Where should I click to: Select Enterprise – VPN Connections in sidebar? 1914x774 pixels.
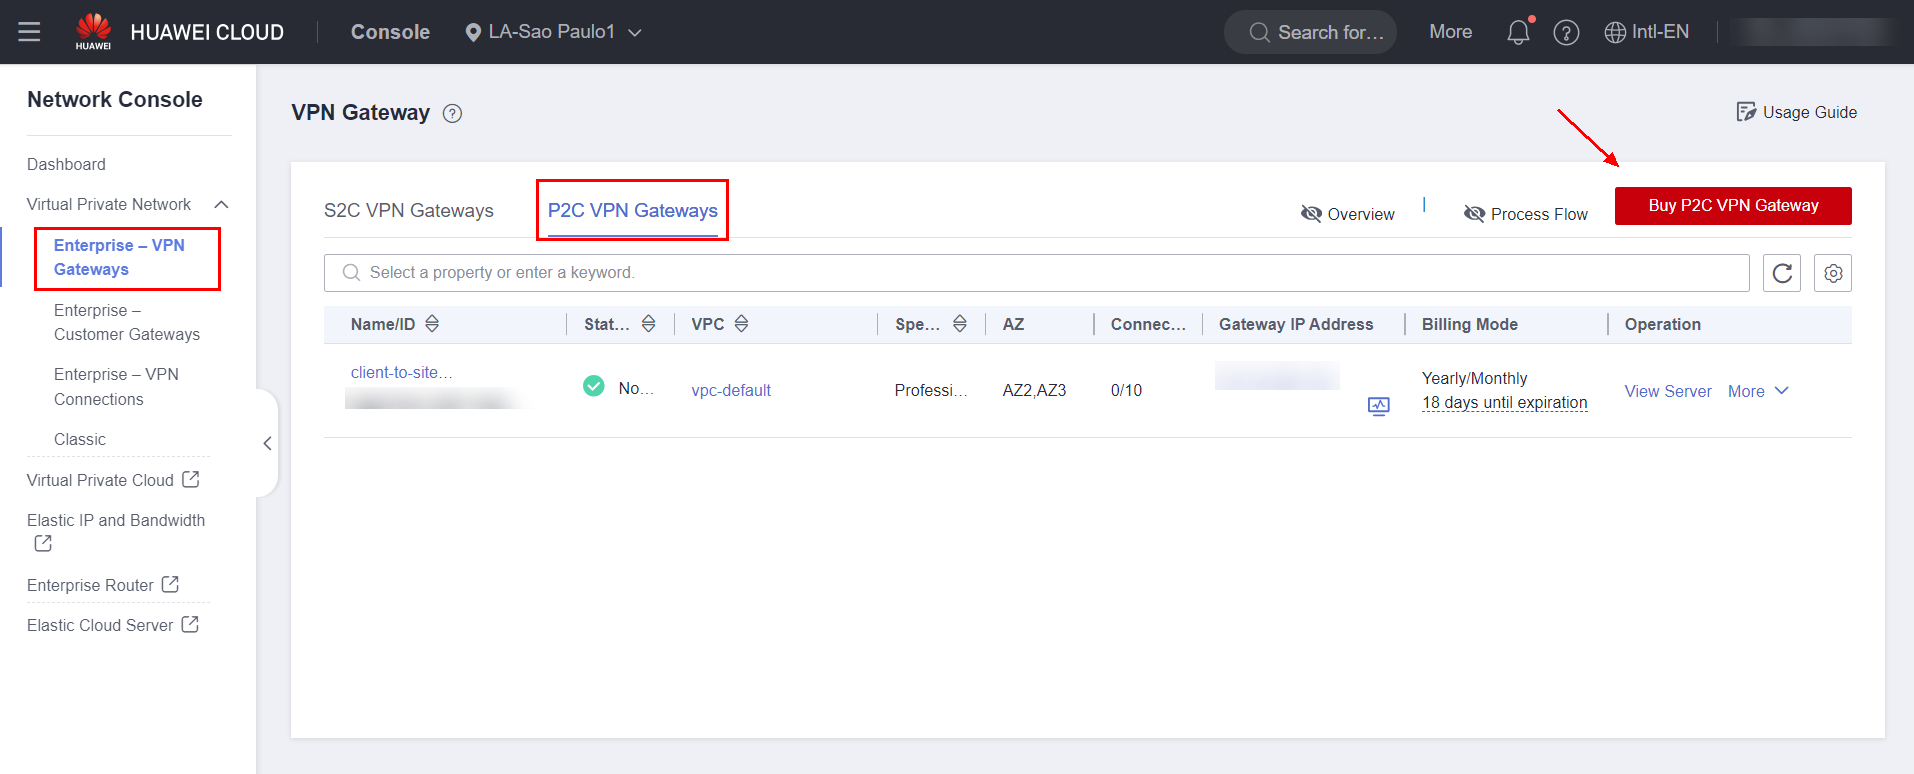(x=115, y=387)
